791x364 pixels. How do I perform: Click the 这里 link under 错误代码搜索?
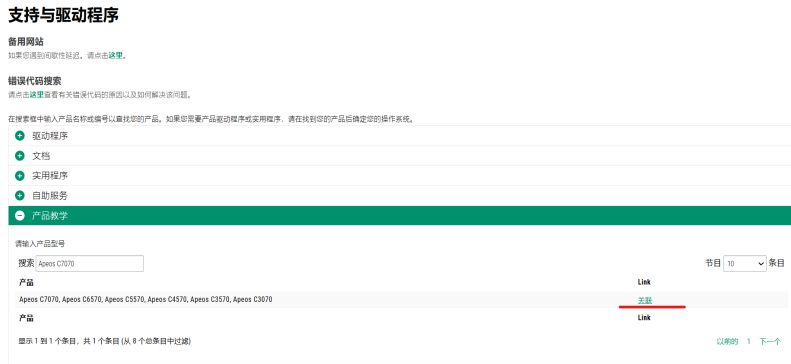coord(36,94)
